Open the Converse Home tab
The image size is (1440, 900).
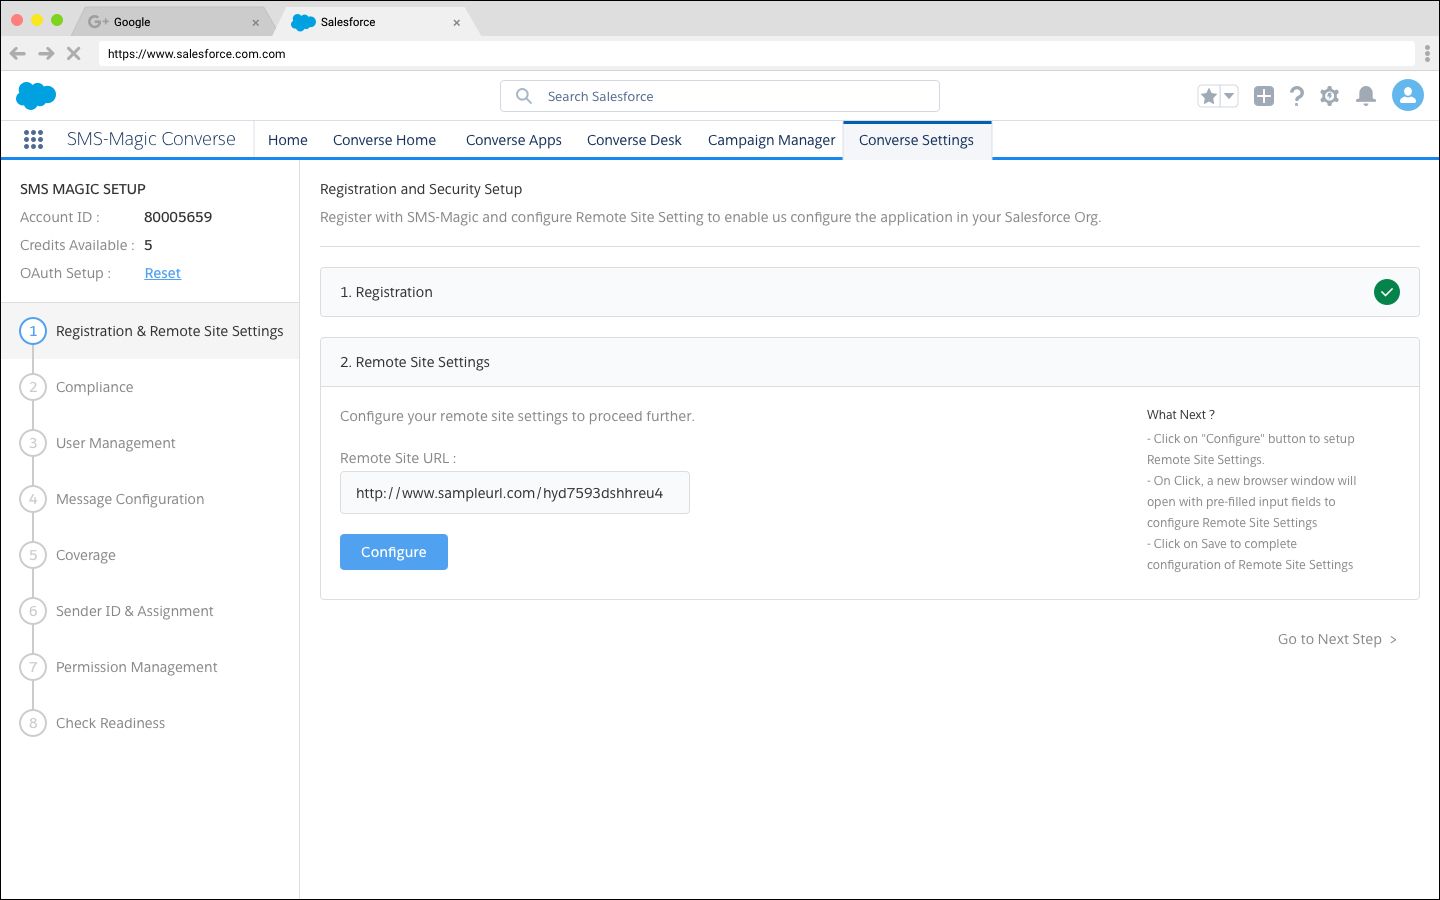coord(384,140)
